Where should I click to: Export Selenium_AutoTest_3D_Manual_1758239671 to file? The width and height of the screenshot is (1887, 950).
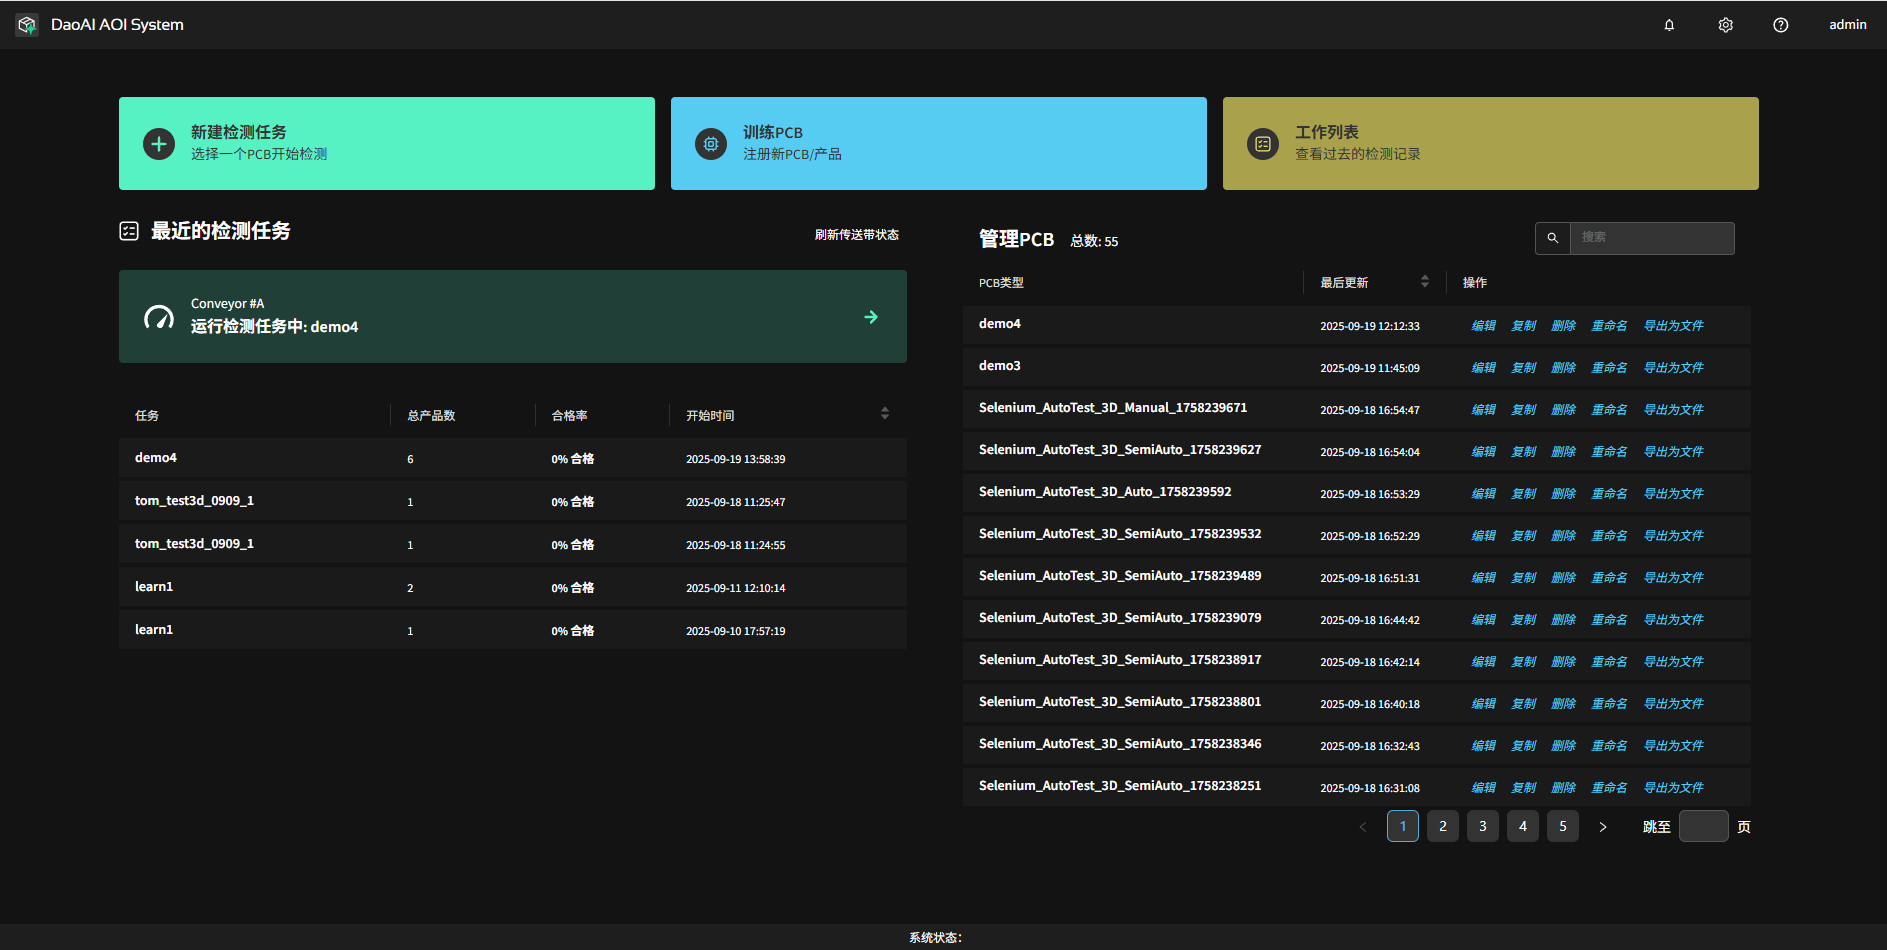[x=1673, y=410]
